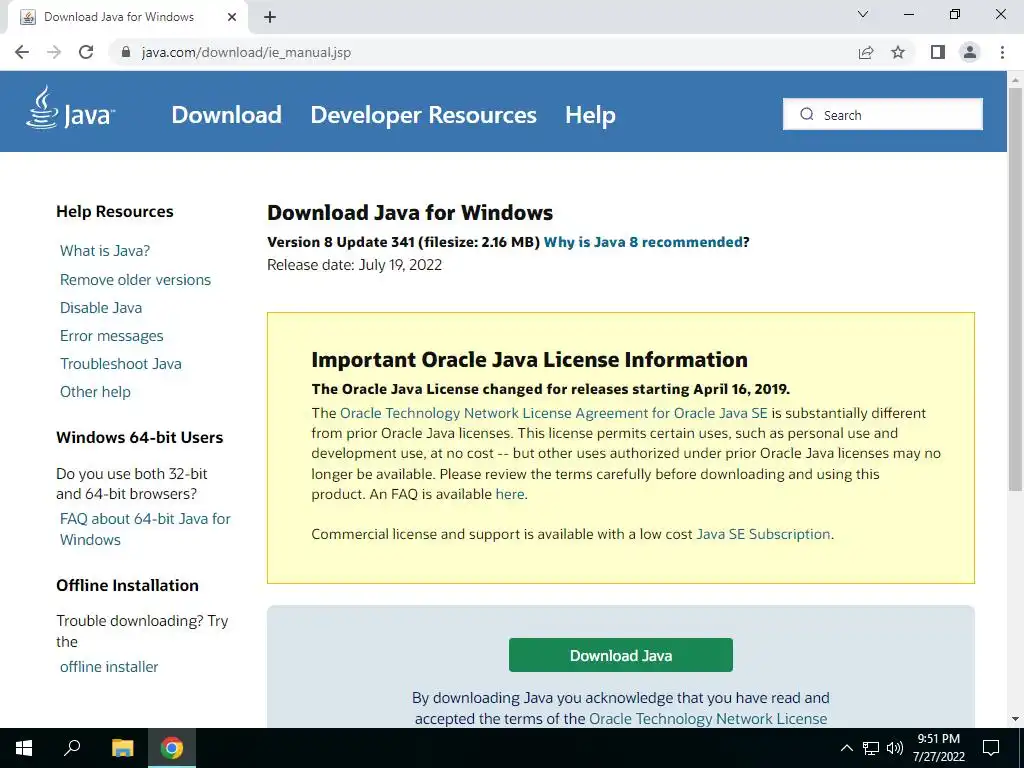Open the Disable Java link
Screen dimensions: 1024x768
101,308
